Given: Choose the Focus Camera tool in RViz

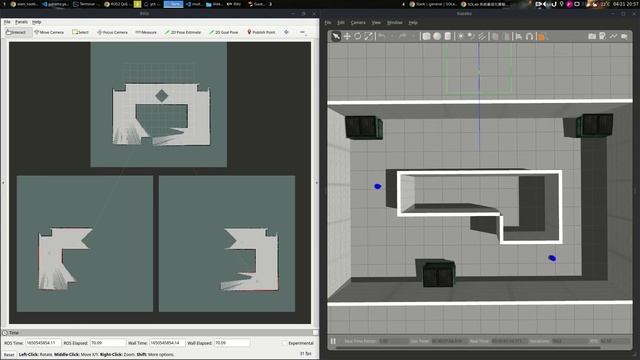Looking at the screenshot, I should coord(112,32).
